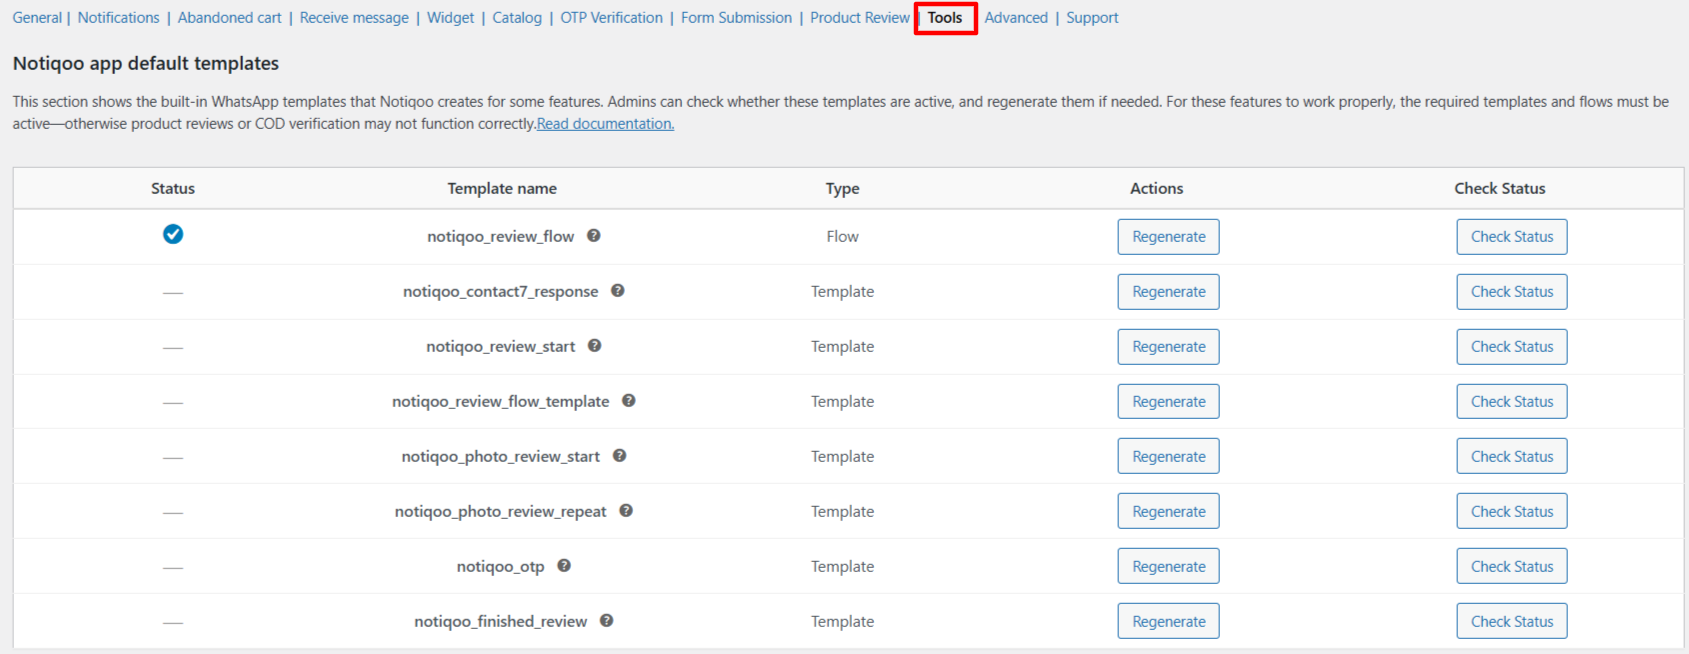Screen dimensions: 1689x654
Task: Open the General tab
Action: coord(37,18)
